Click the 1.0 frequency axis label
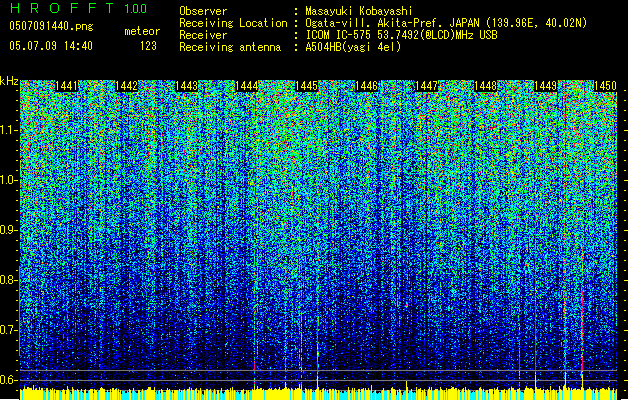Screen dimensions: 629x400 click(x=9, y=180)
